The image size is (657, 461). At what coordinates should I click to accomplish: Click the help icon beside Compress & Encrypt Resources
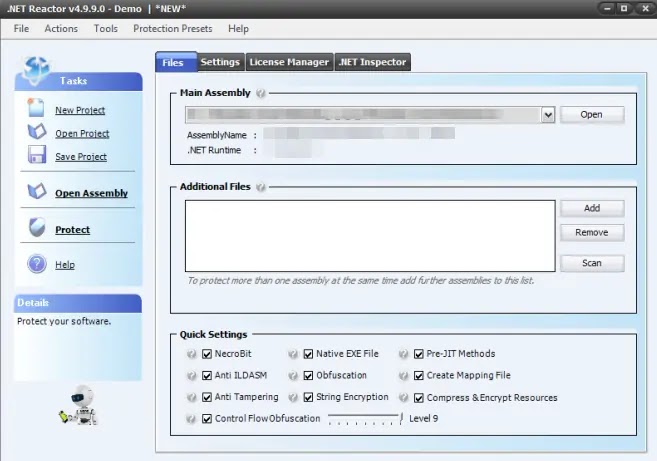pos(404,397)
